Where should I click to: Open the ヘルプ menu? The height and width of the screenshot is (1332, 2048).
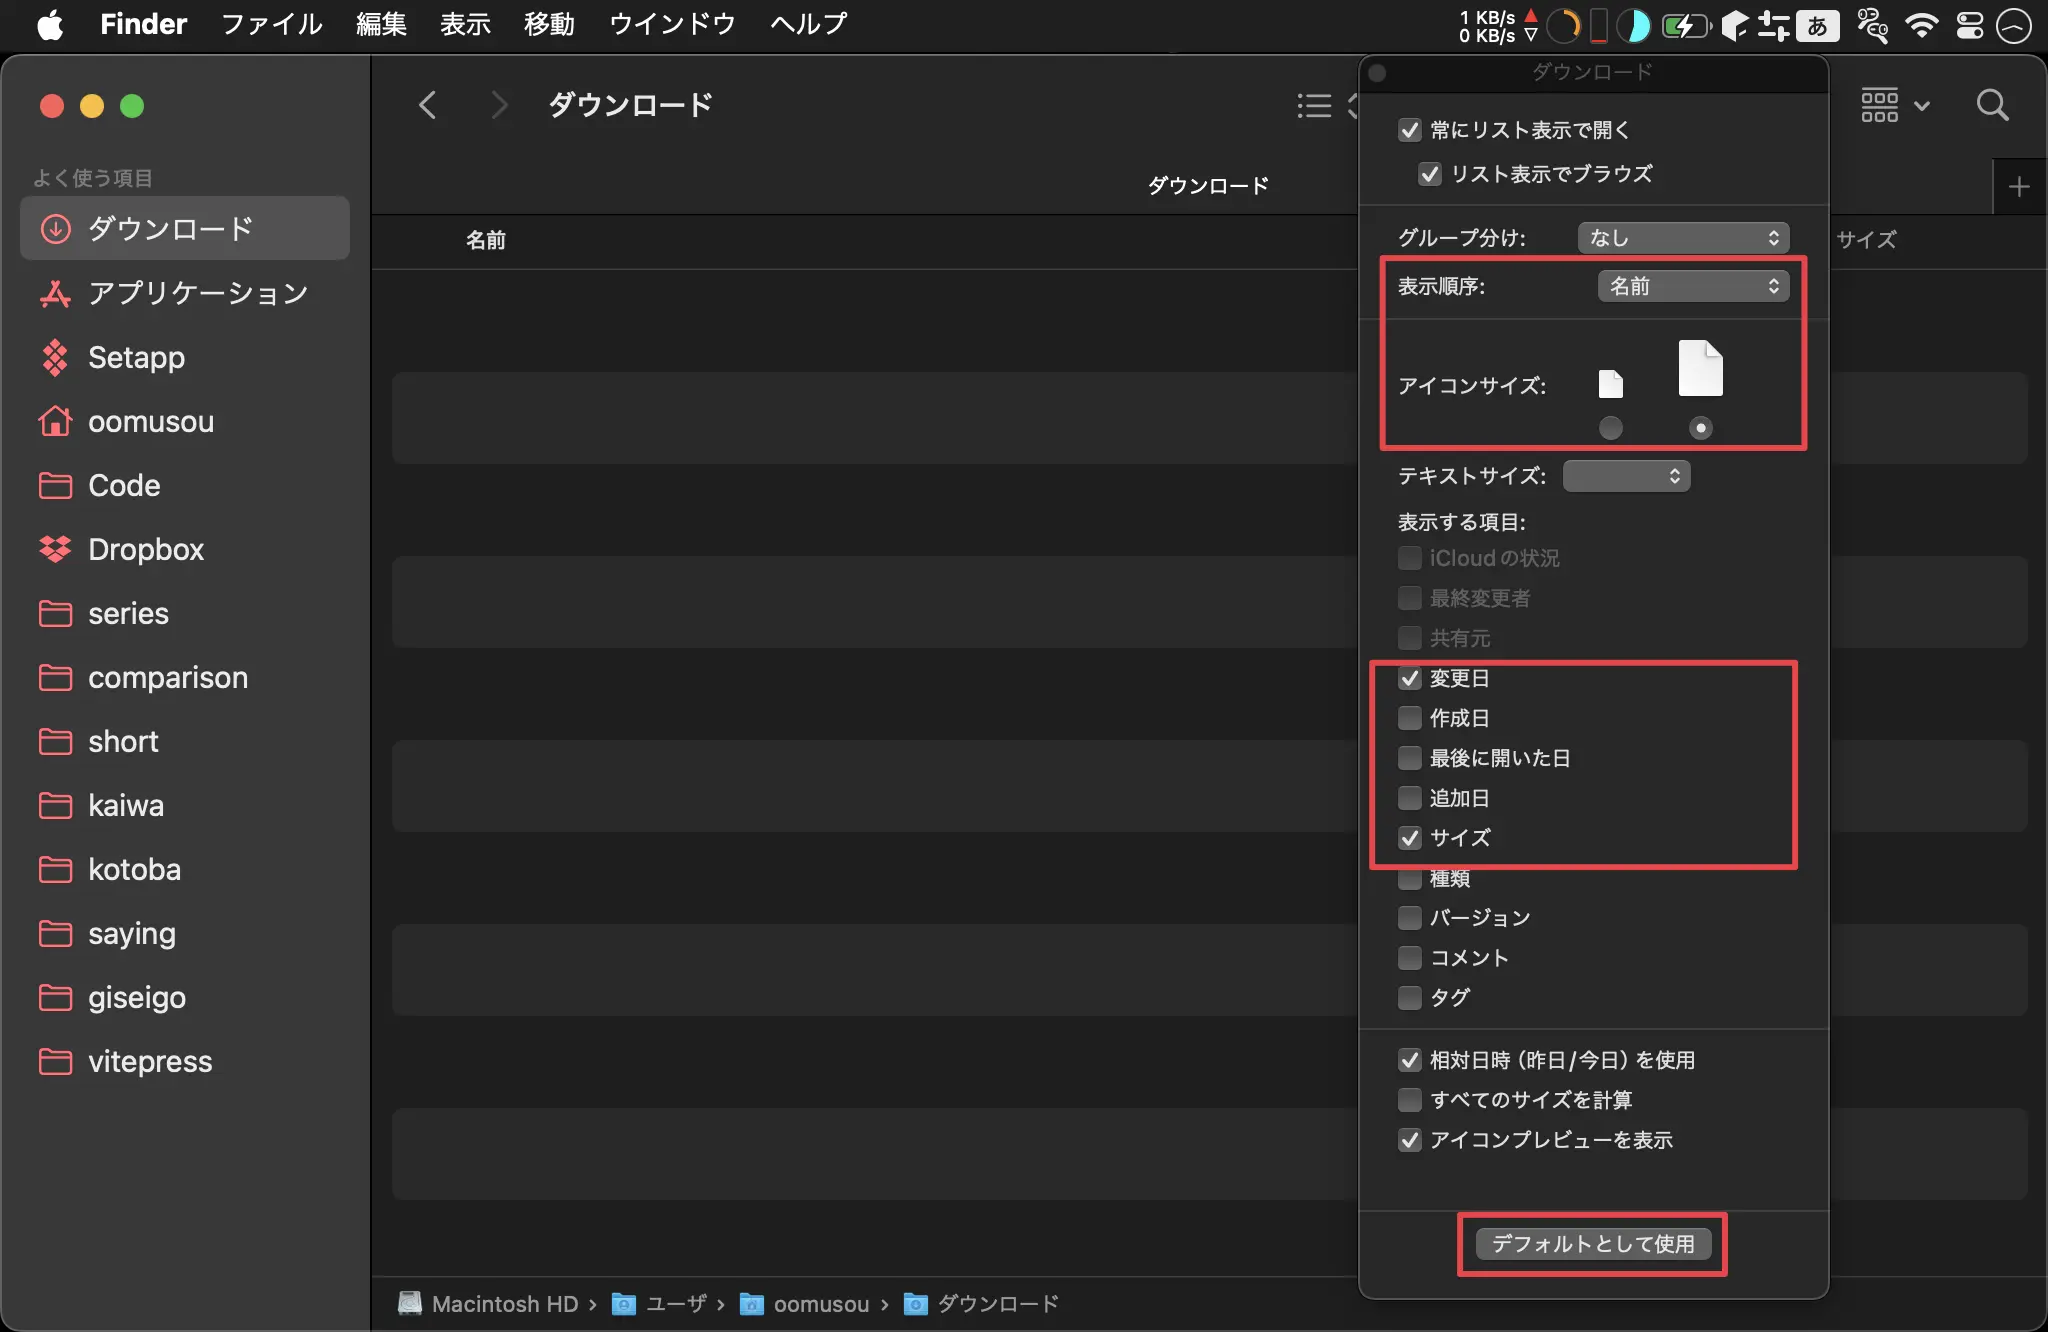[x=809, y=24]
